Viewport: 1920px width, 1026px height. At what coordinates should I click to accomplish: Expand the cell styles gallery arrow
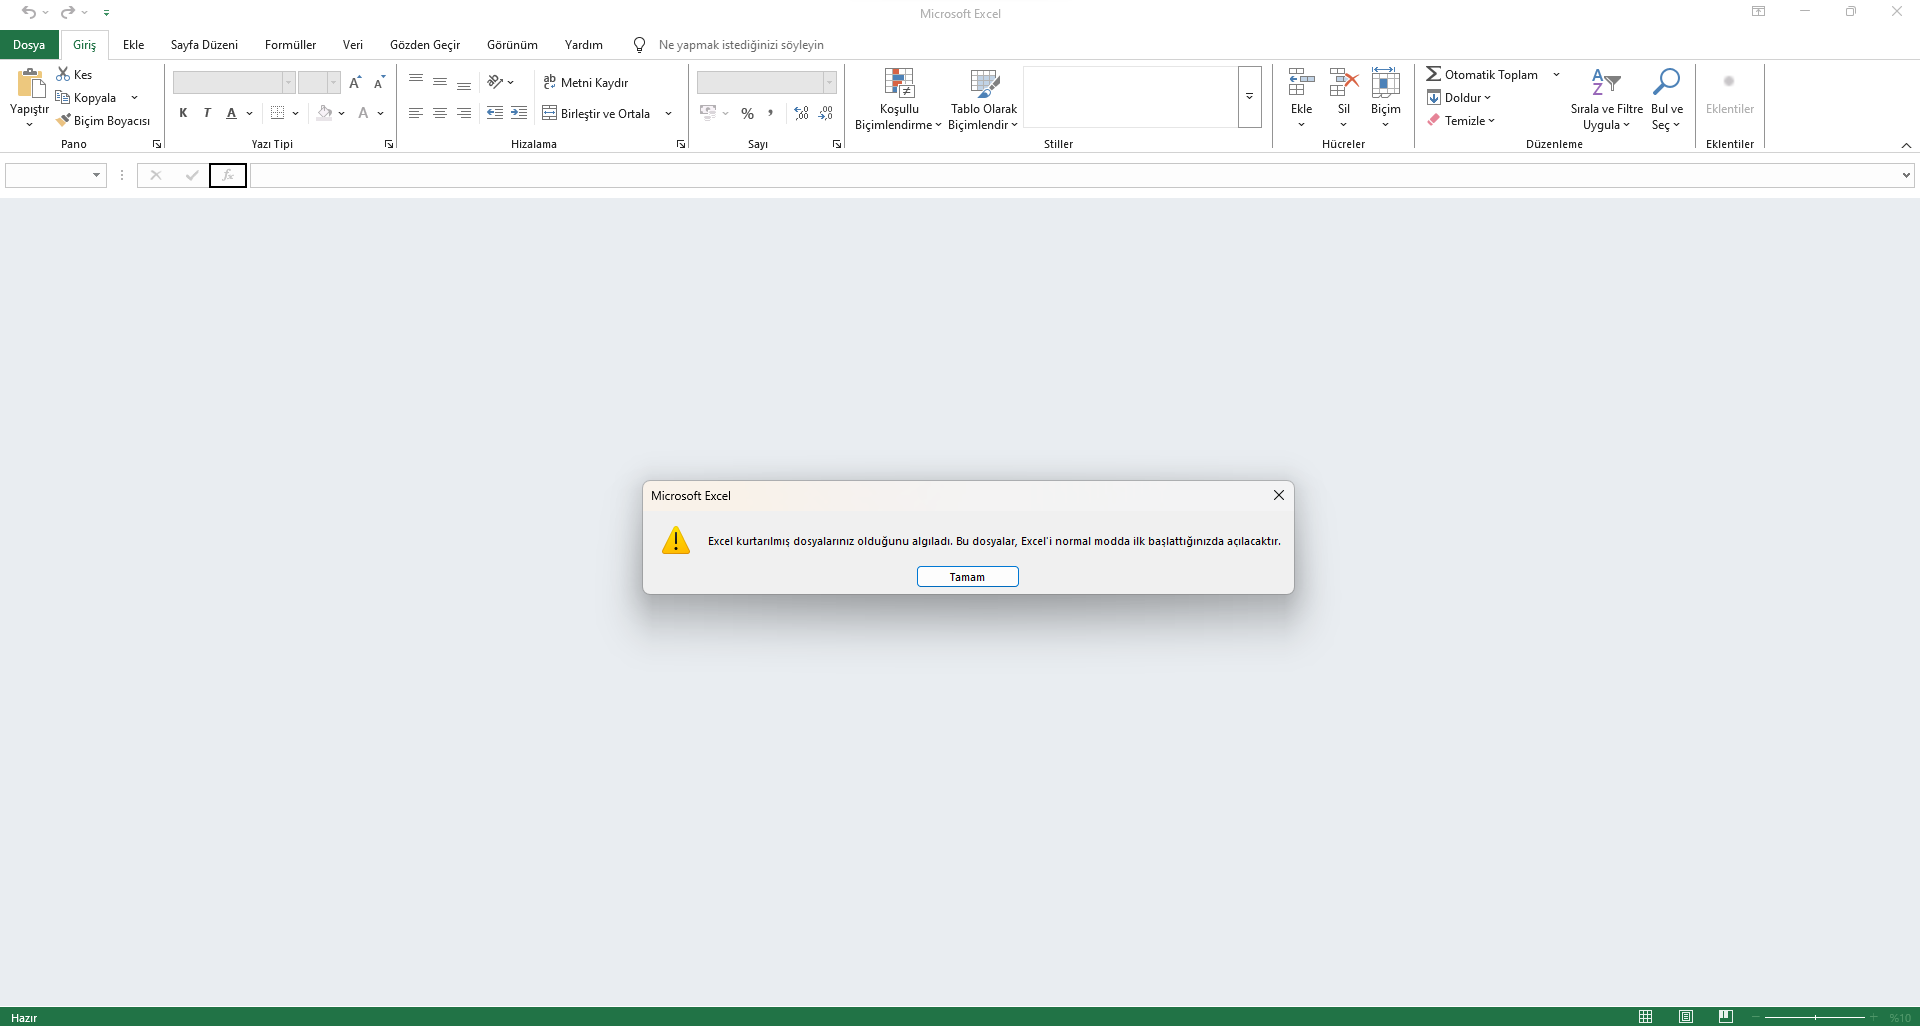point(1249,97)
